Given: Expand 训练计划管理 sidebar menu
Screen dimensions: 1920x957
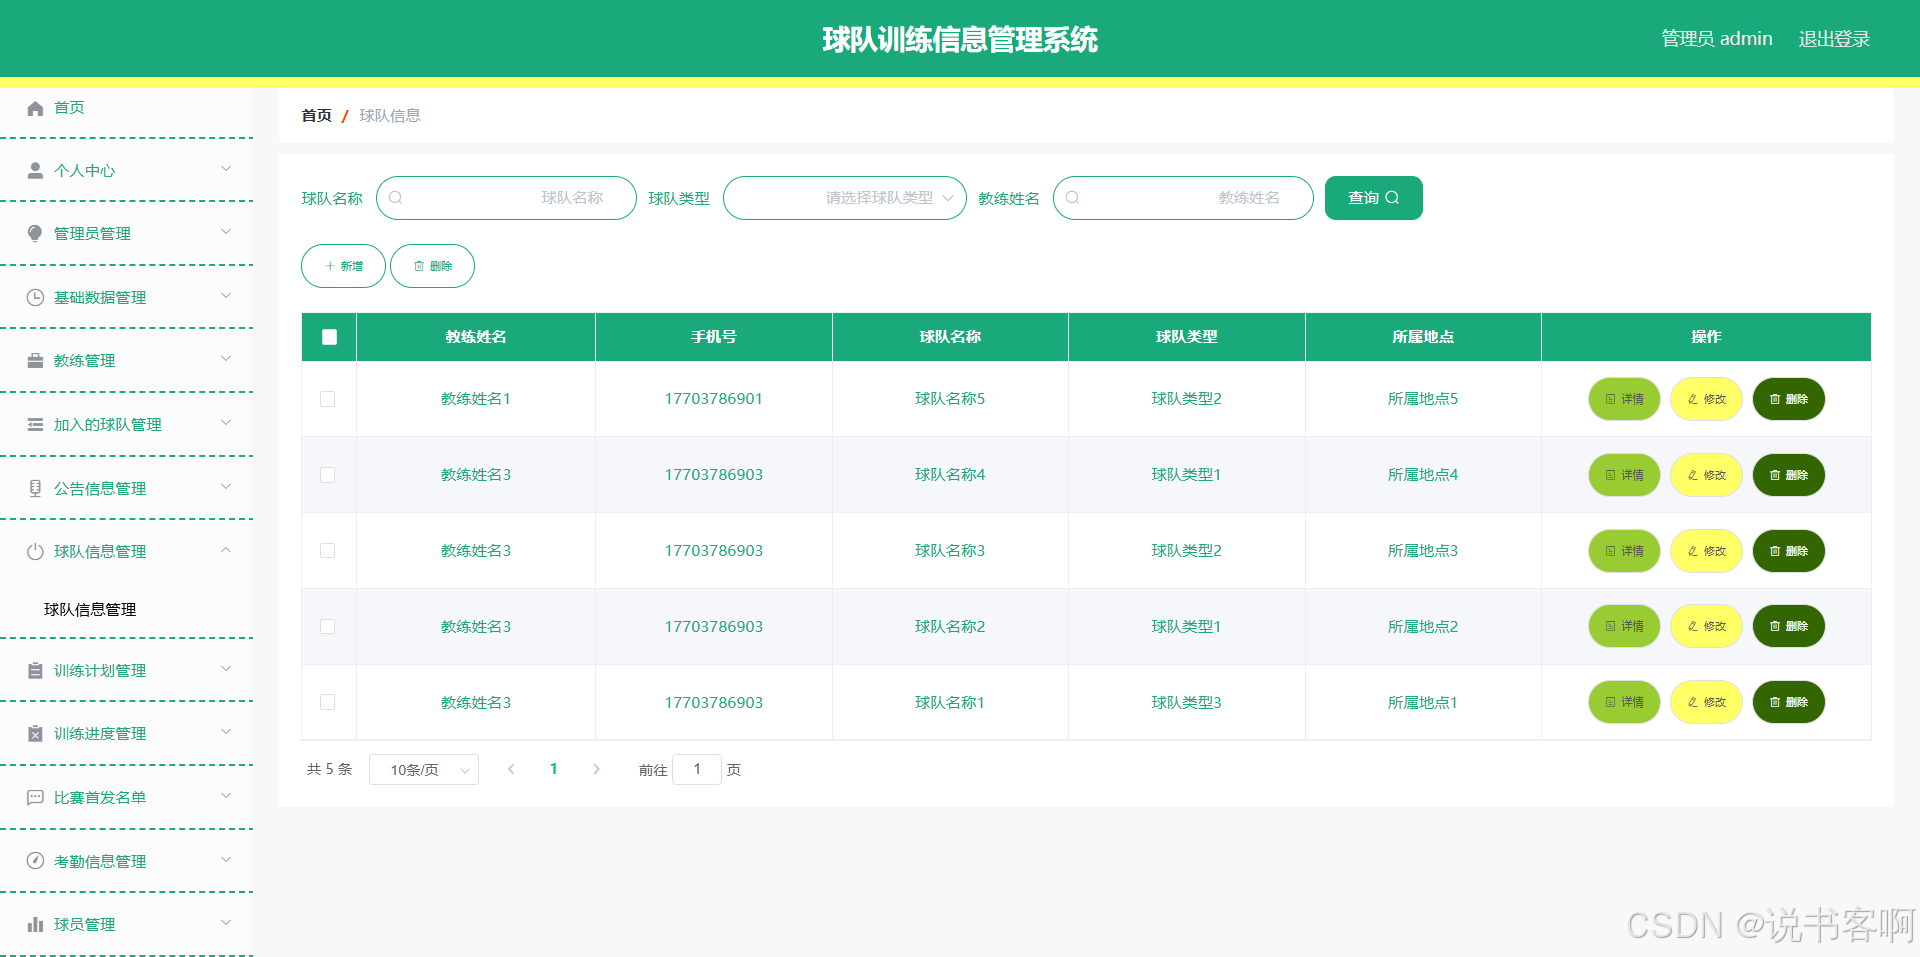Looking at the screenshot, I should (226, 669).
